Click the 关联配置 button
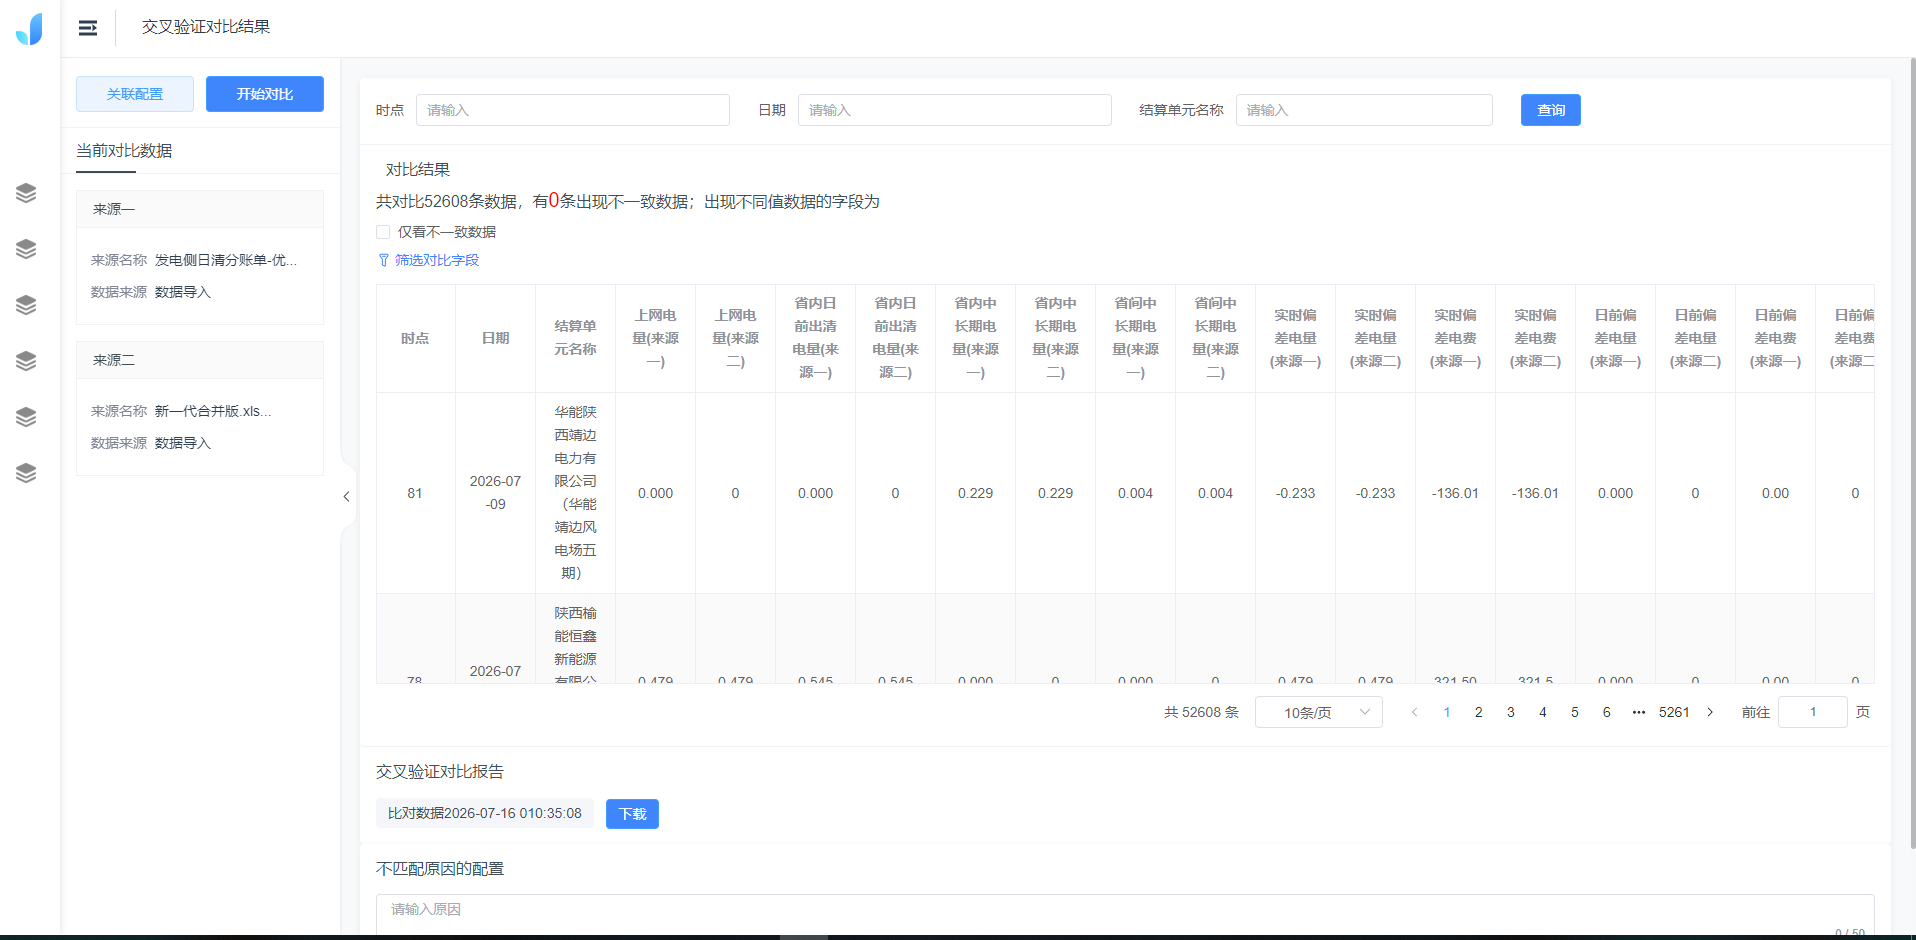The height and width of the screenshot is (940, 1916). 135,94
